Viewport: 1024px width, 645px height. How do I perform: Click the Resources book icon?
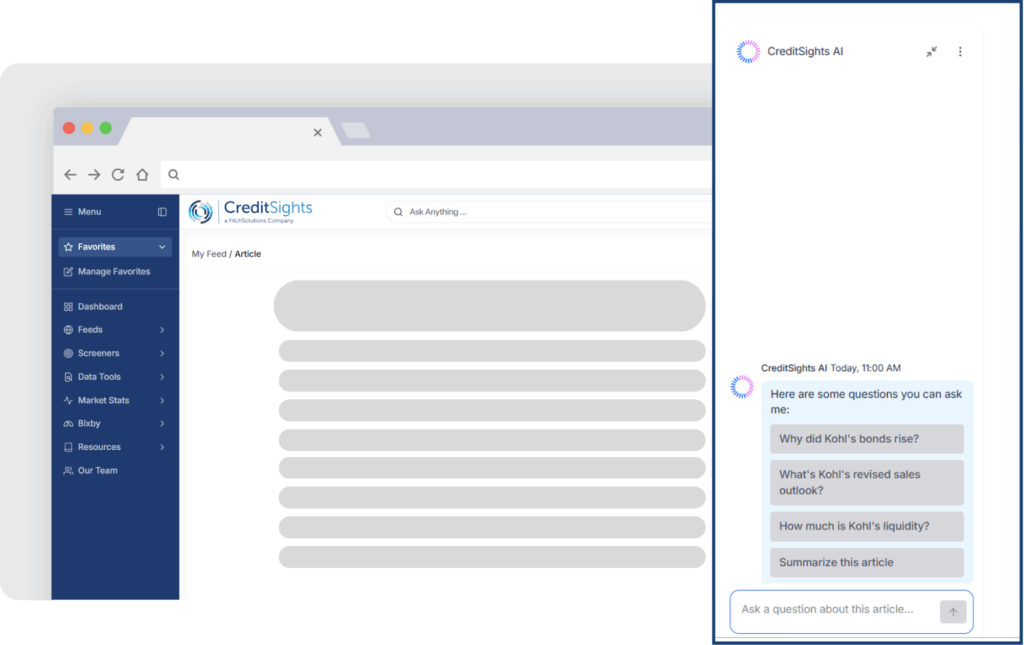point(68,447)
